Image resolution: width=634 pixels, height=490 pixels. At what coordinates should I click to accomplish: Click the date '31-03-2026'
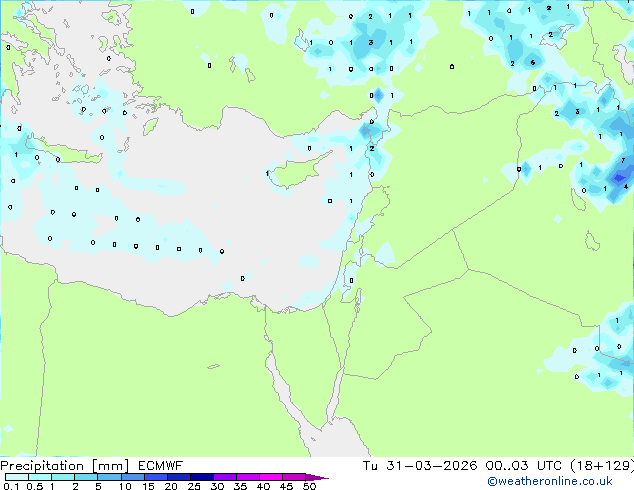432,466
